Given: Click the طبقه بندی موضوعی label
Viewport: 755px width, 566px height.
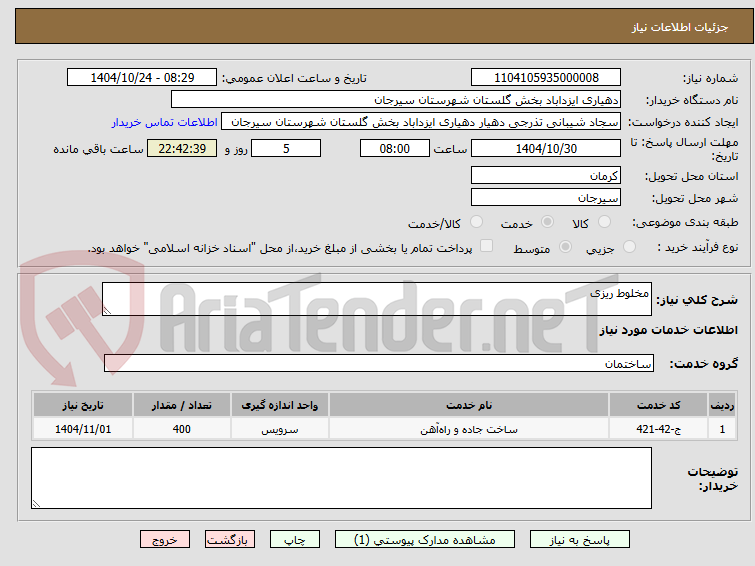Looking at the screenshot, I should pyautogui.click(x=685, y=222).
